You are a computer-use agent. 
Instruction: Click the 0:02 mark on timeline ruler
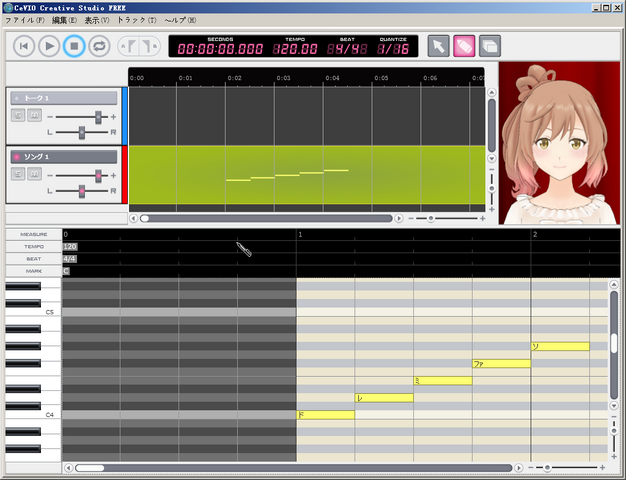[234, 78]
